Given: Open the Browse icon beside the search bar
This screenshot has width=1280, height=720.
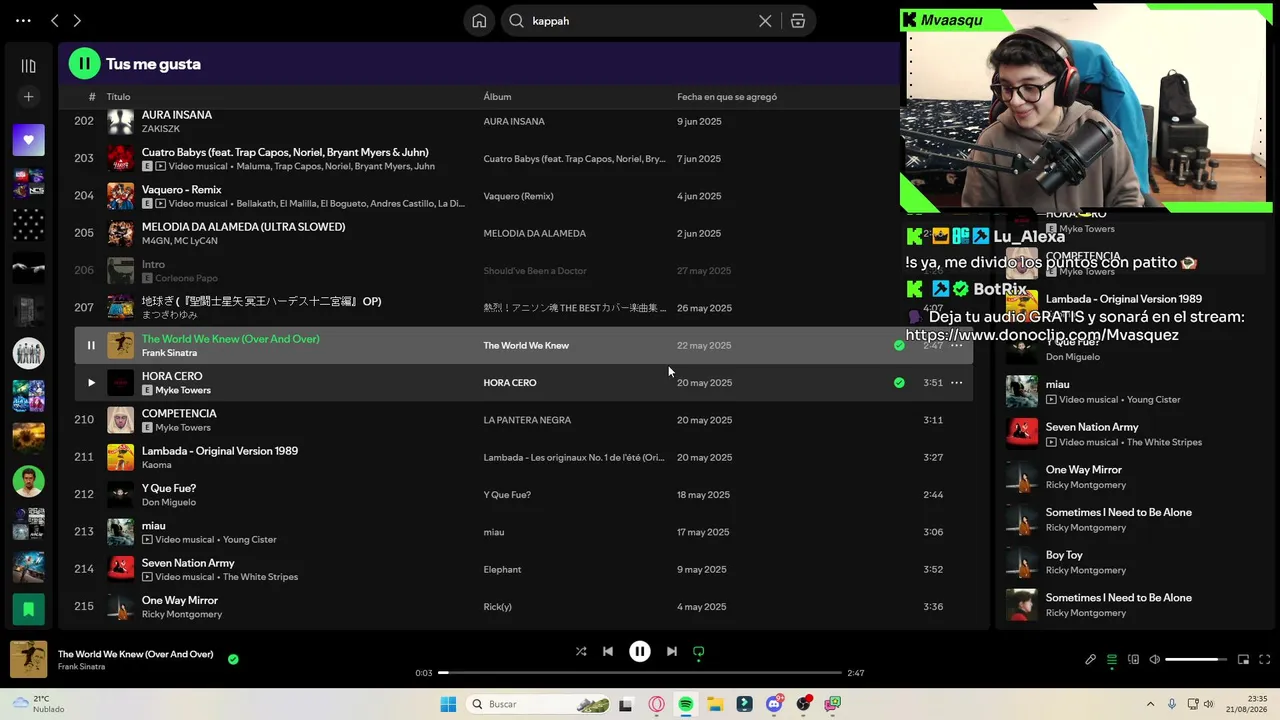Looking at the screenshot, I should (x=798, y=21).
